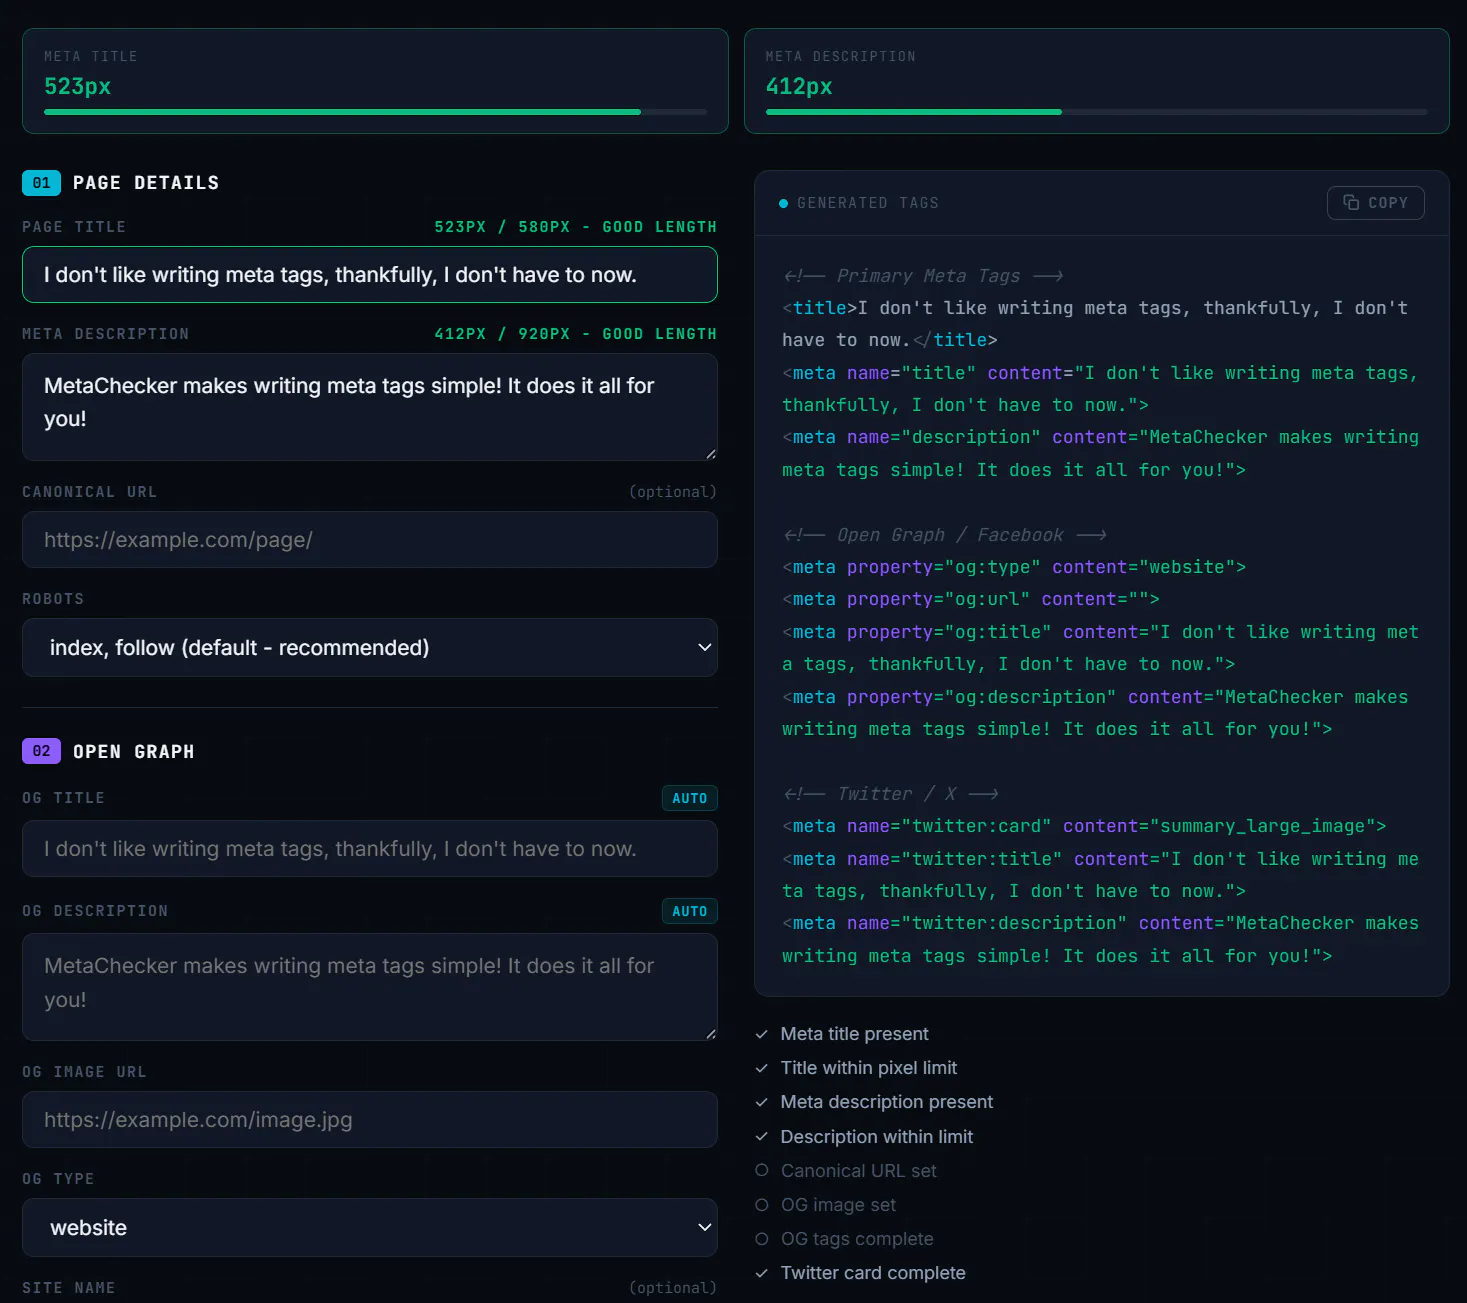Click the checkmark beside Meta title present
The image size is (1467, 1303).
click(762, 1034)
